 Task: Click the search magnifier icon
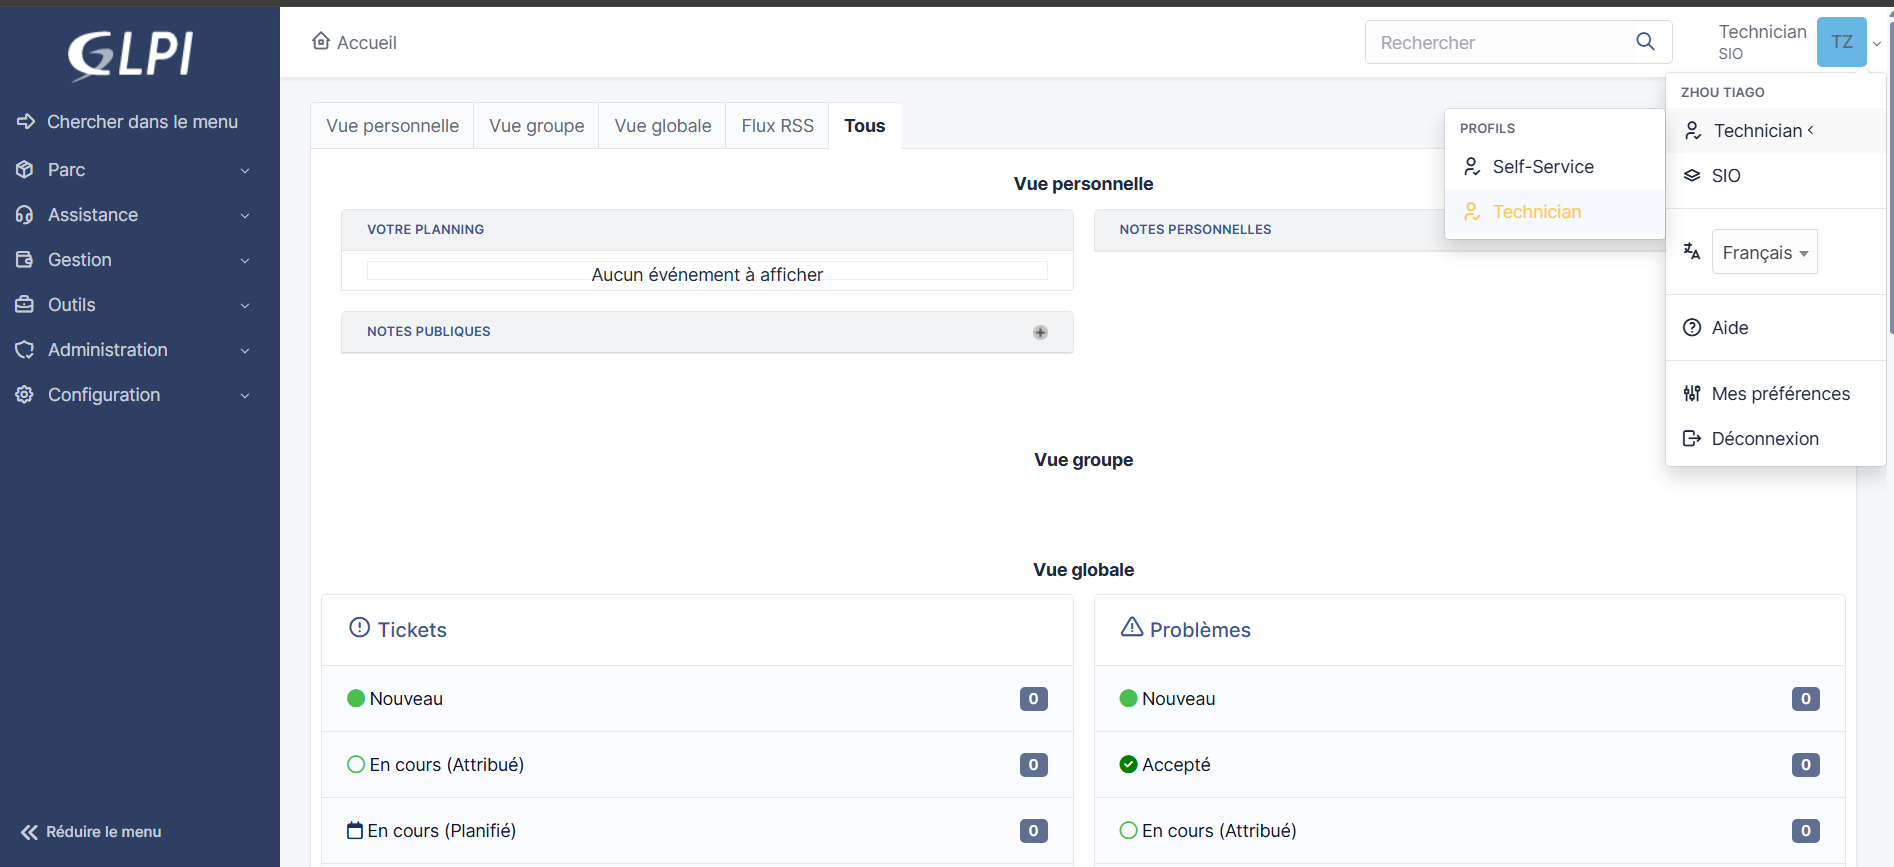[1645, 41]
